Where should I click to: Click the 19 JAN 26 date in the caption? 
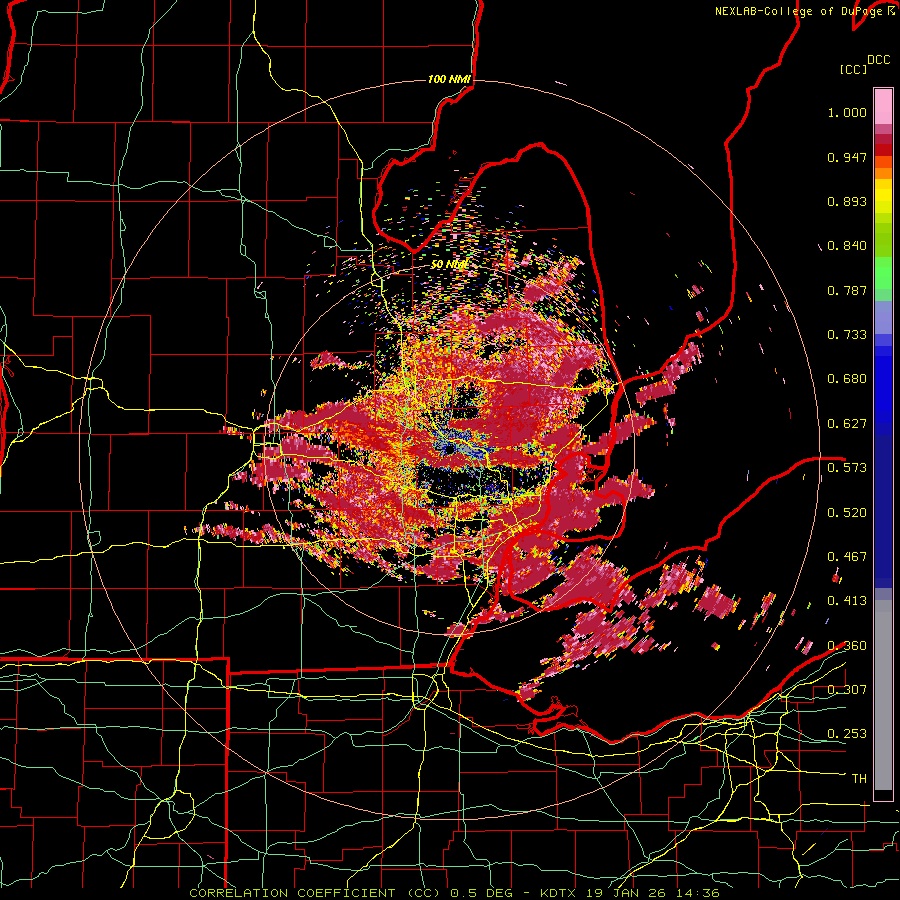tap(627, 893)
